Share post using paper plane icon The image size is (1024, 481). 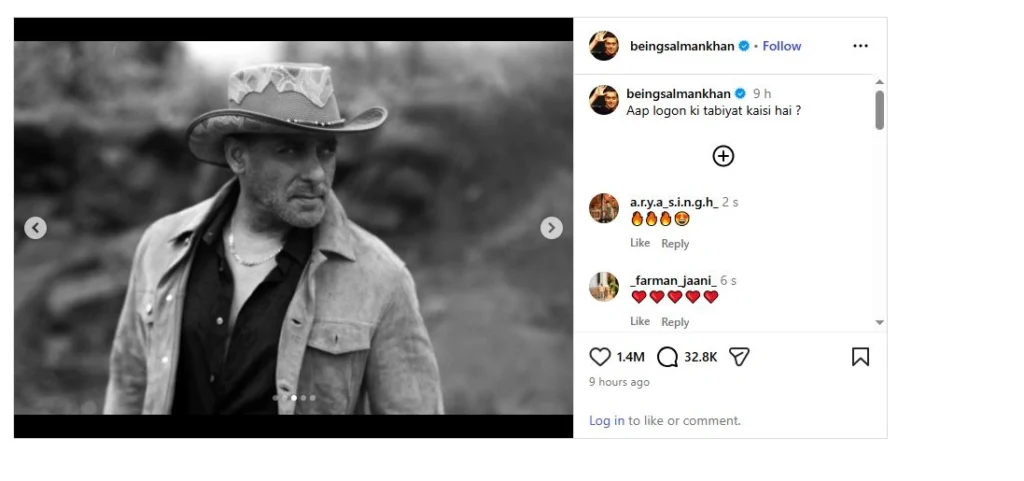739,356
